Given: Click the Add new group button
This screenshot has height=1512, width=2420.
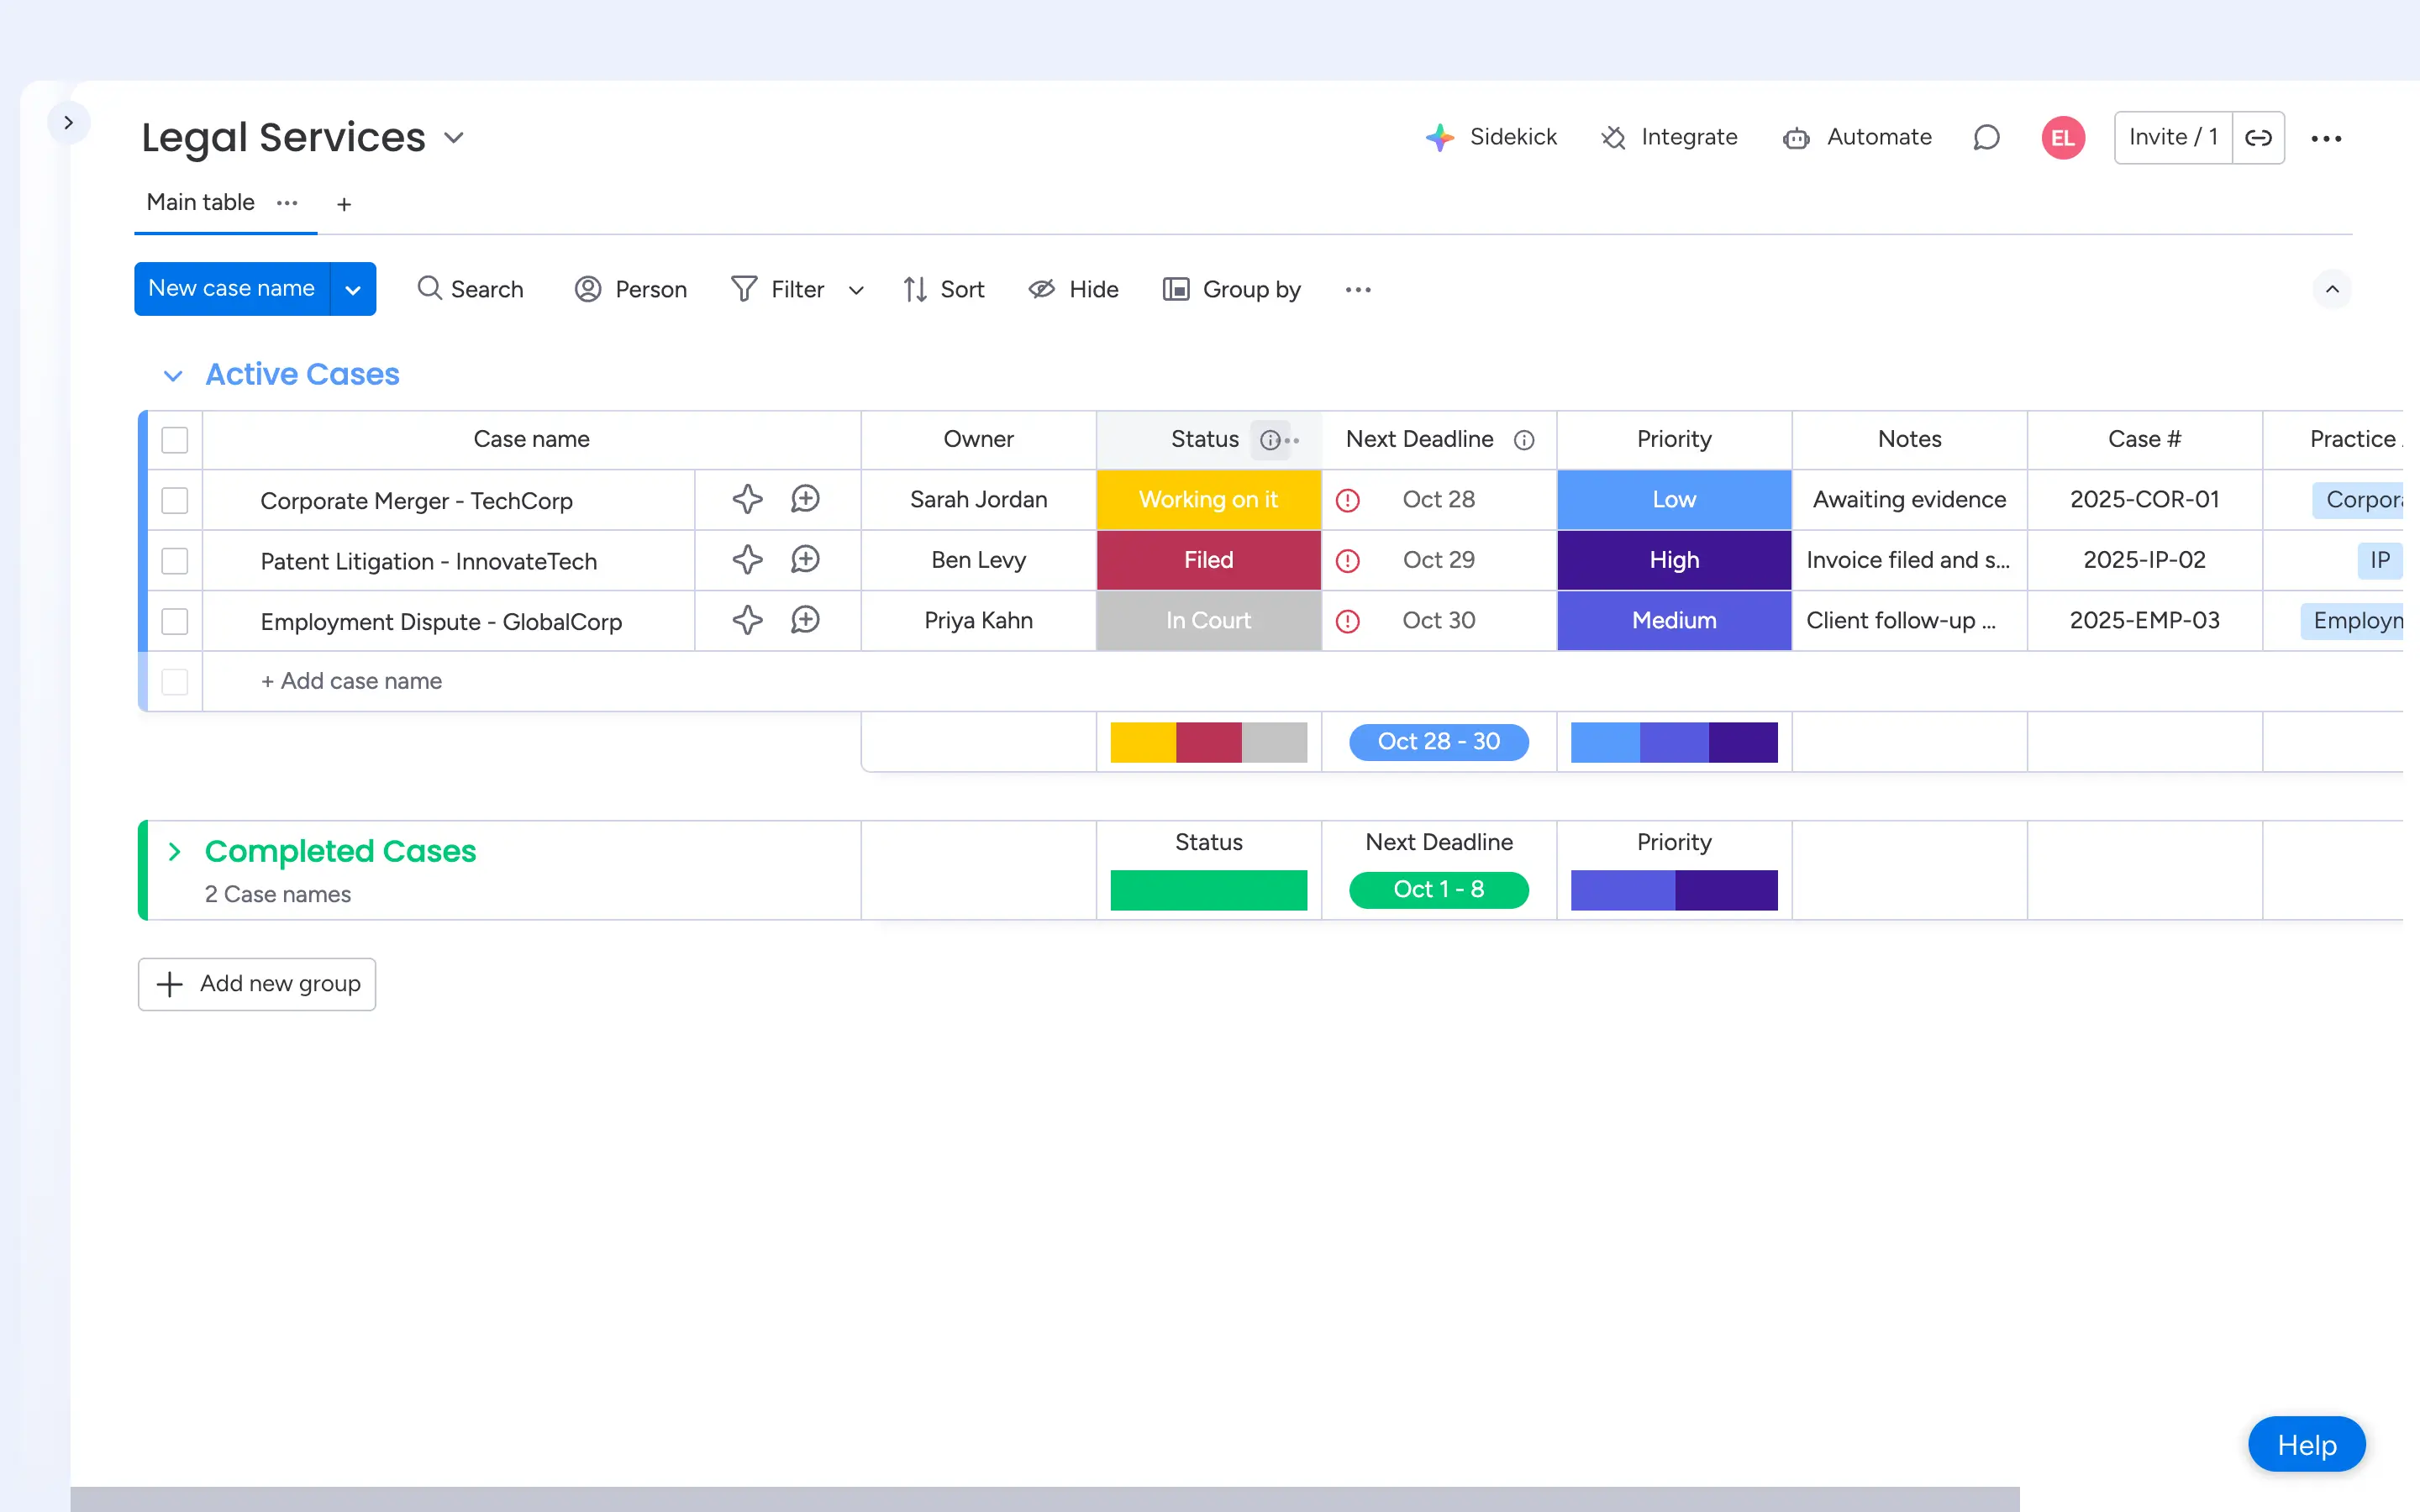Looking at the screenshot, I should point(257,984).
